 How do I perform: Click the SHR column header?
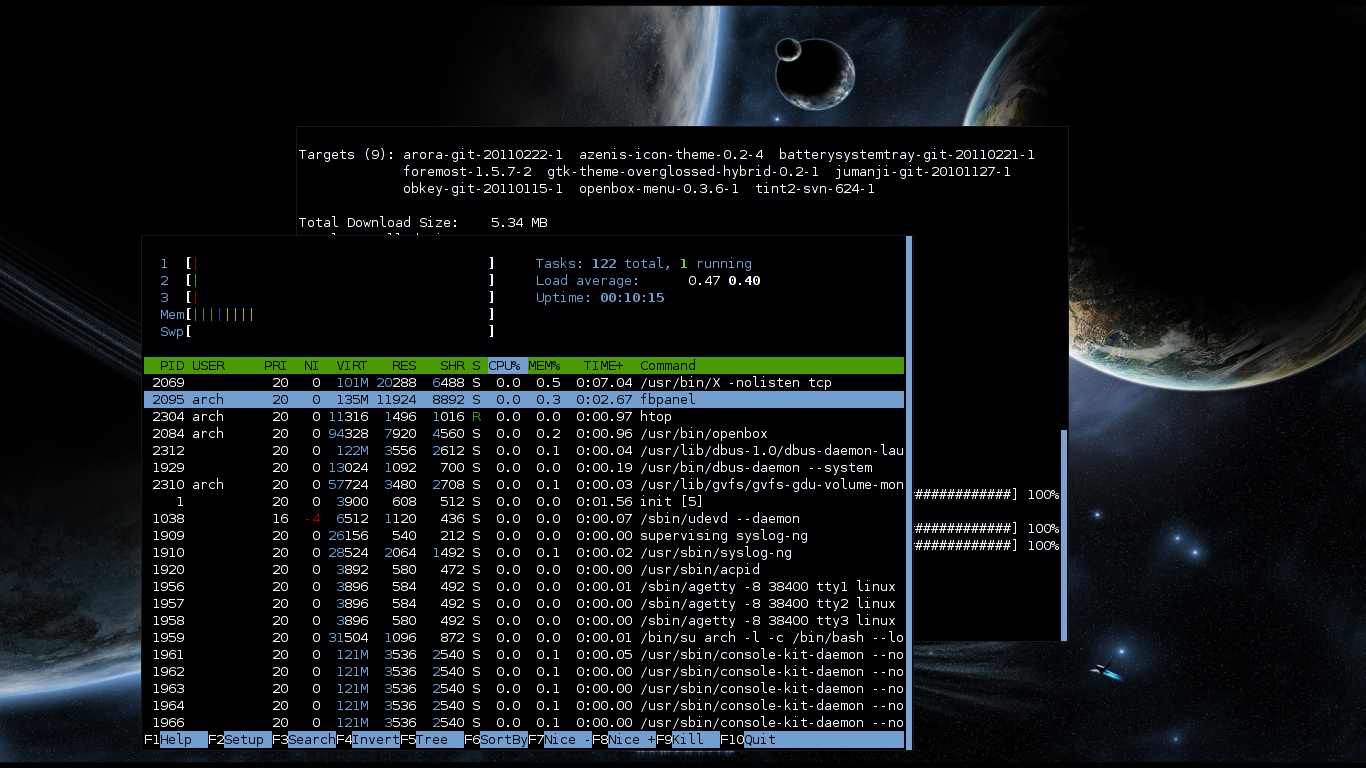pyautogui.click(x=452, y=366)
